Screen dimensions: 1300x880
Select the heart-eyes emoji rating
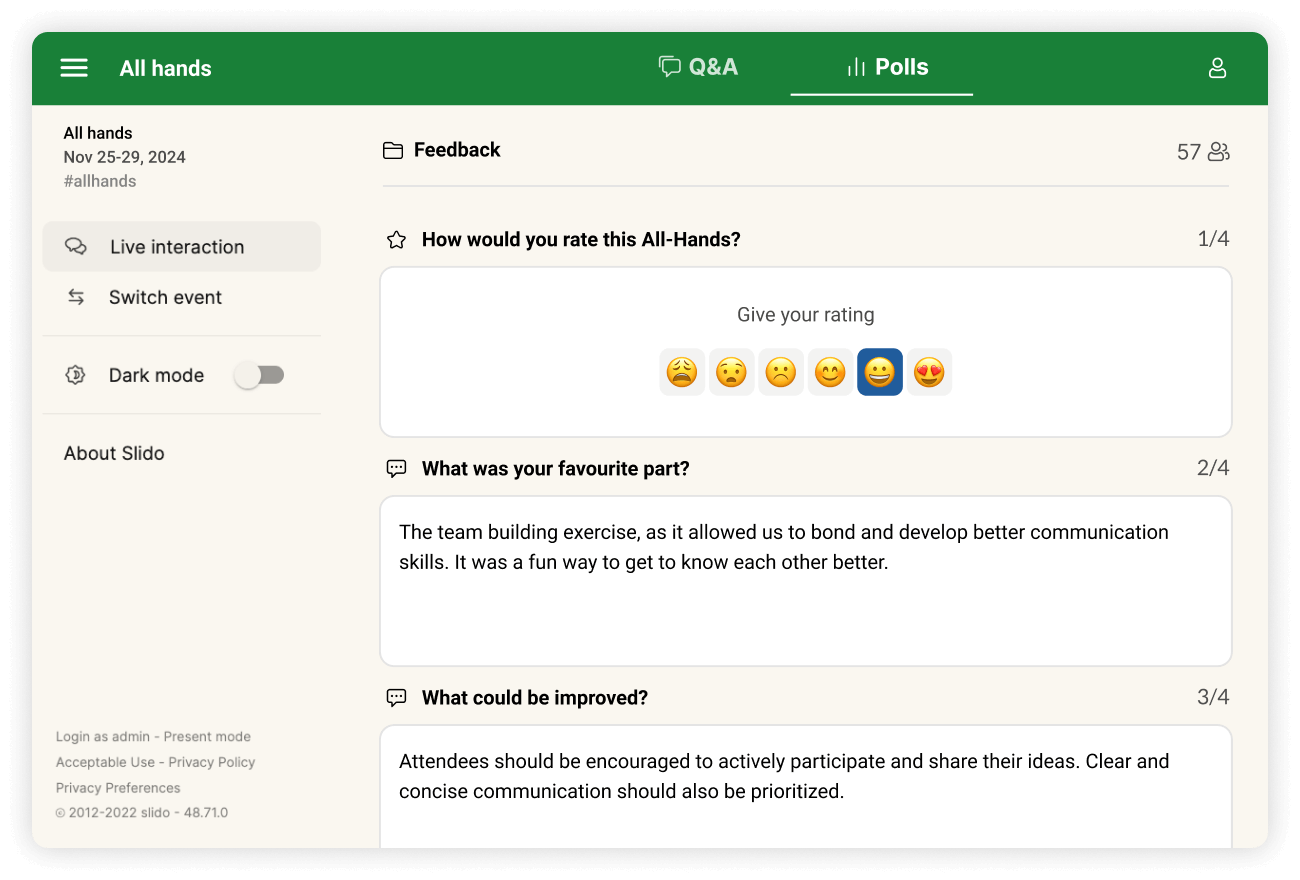pyautogui.click(x=929, y=371)
